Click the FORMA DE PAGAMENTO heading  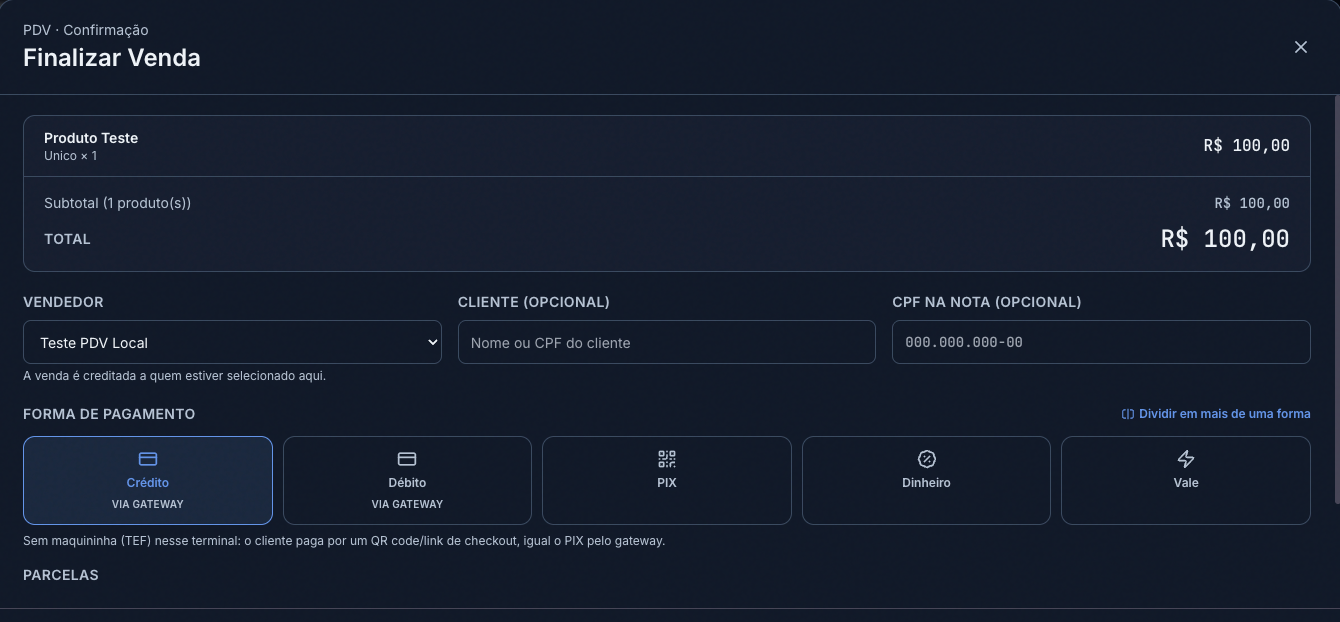tap(109, 414)
